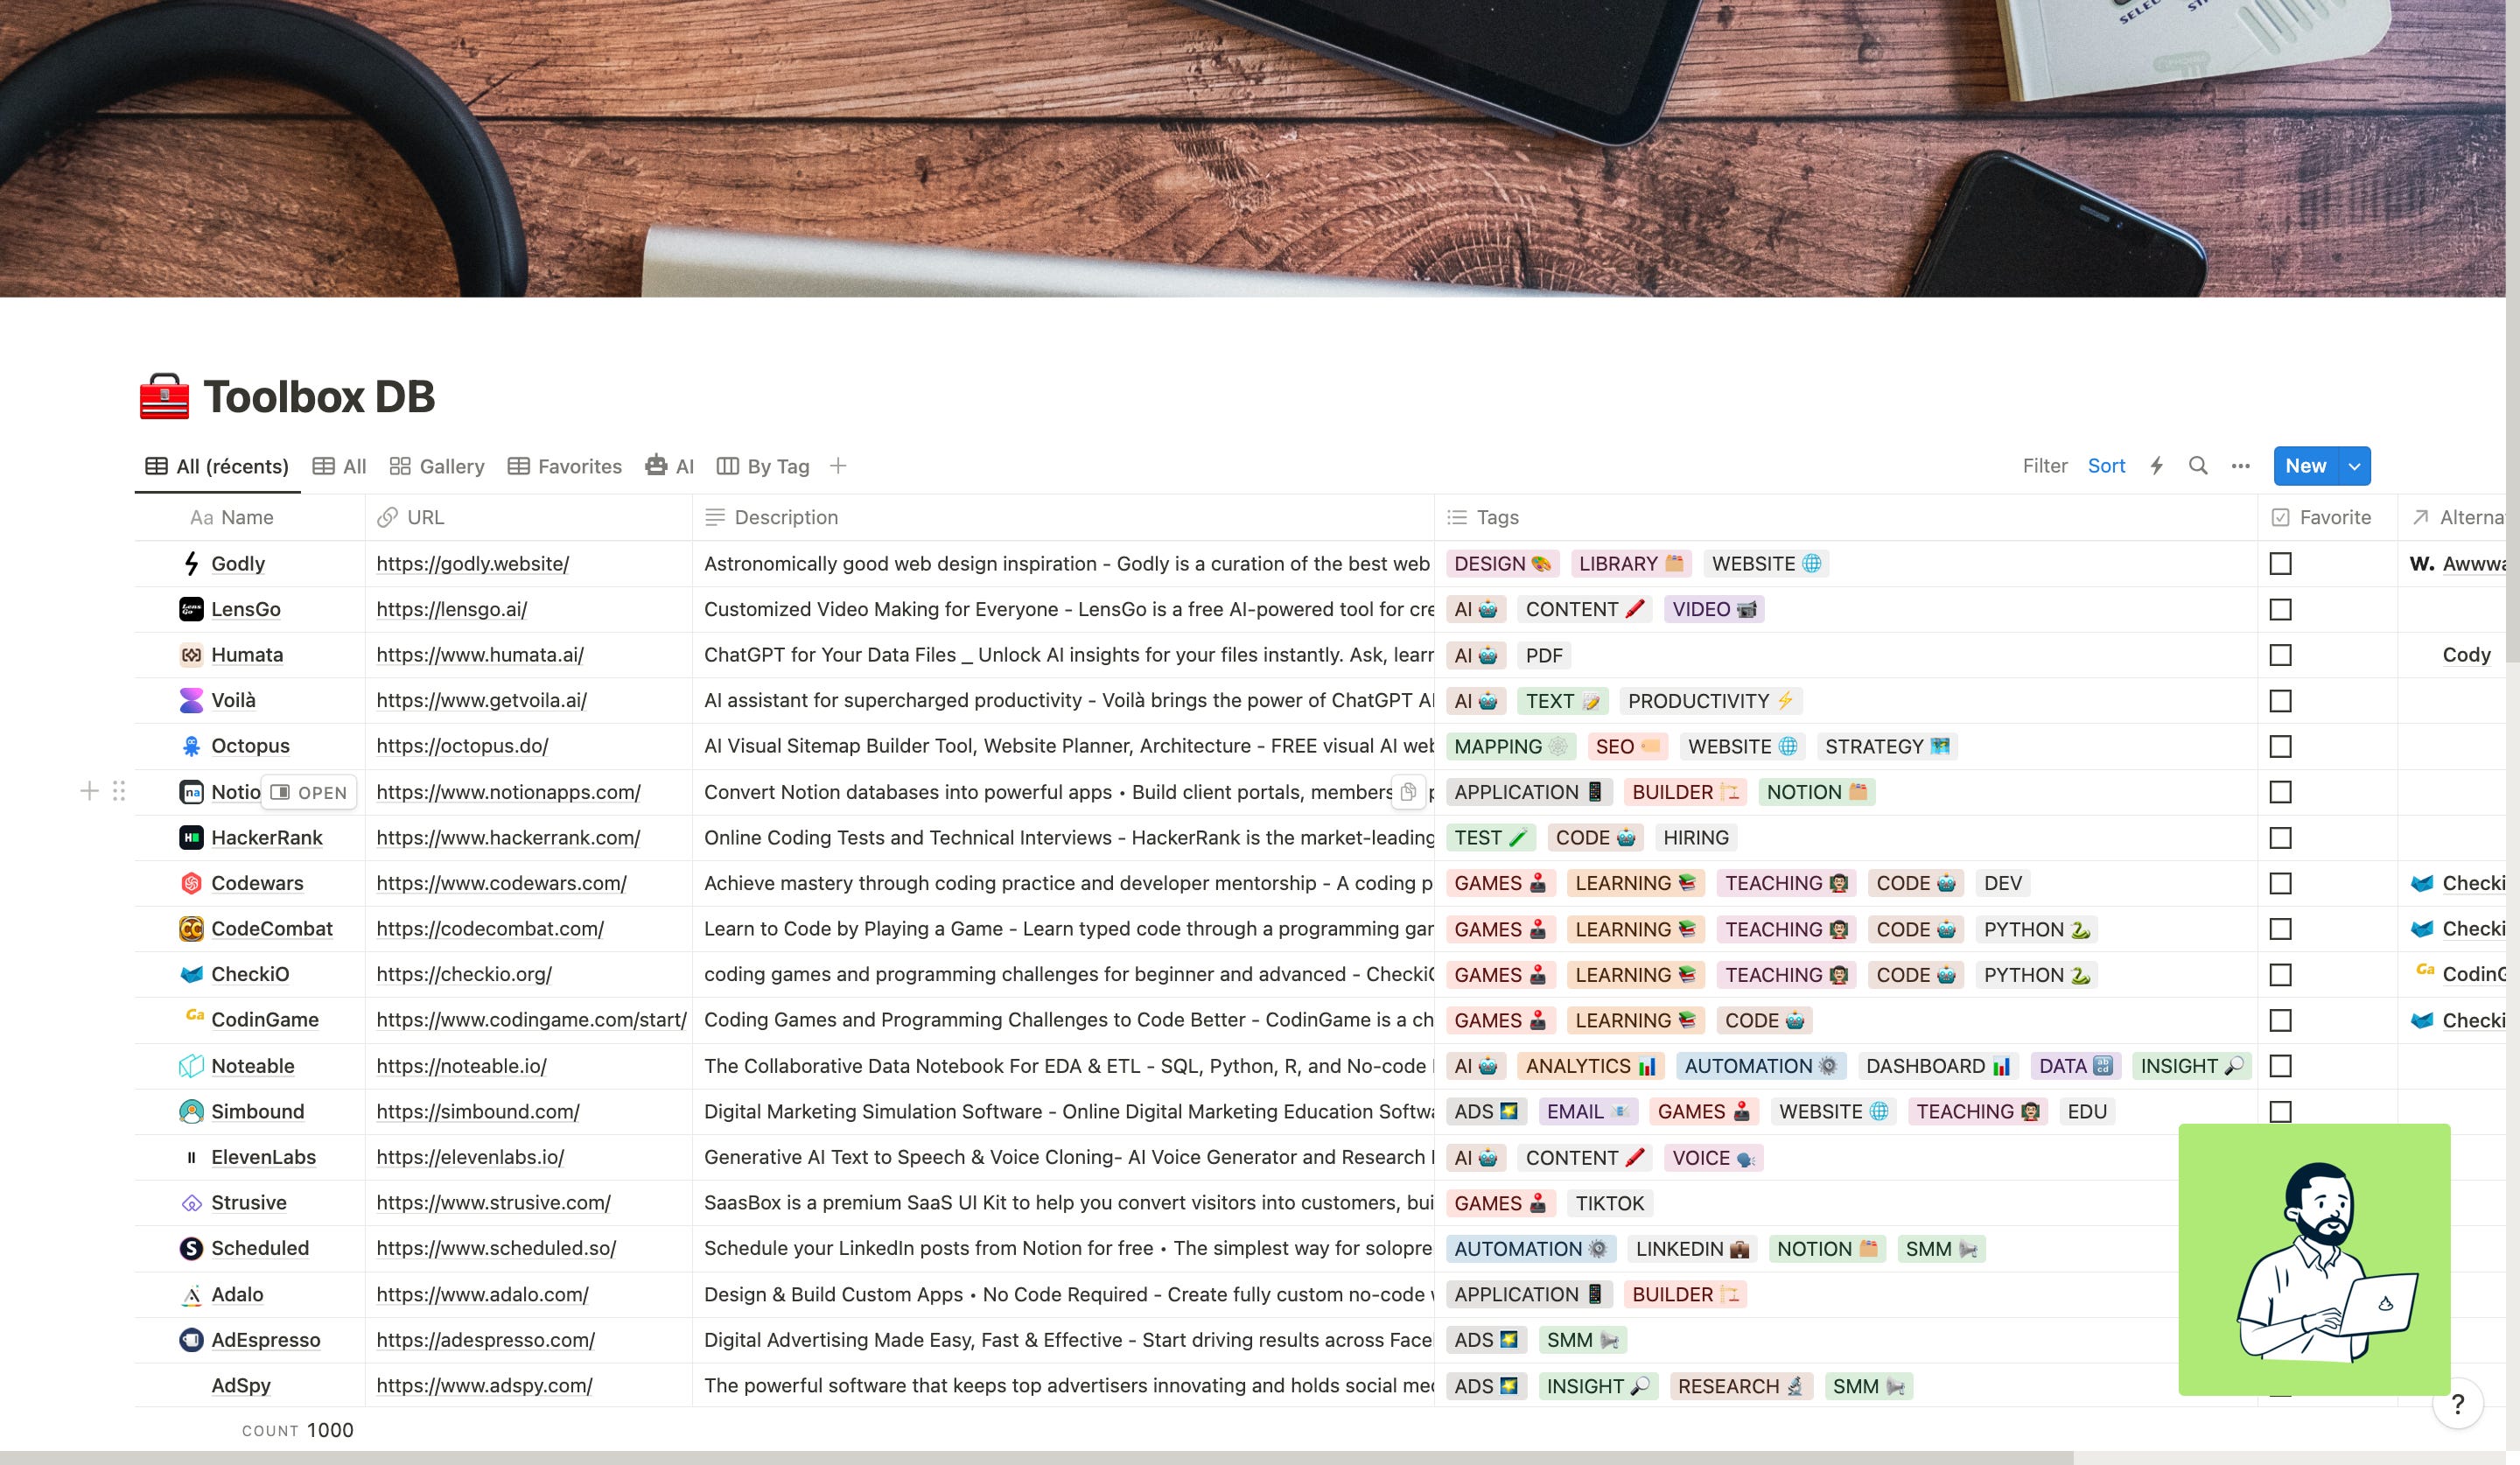This screenshot has height=1465, width=2520.
Task: Click OPEN button on Notion row
Action: coord(309,792)
